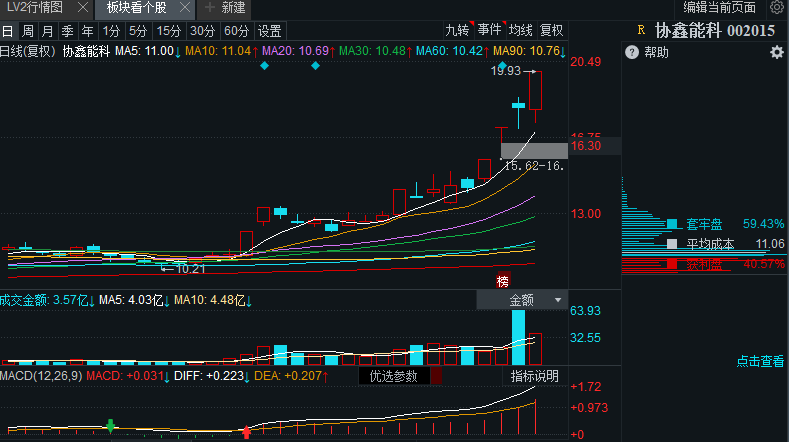The width and height of the screenshot is (789, 442).
Task: Click the 点击查看 link
Action: (760, 361)
